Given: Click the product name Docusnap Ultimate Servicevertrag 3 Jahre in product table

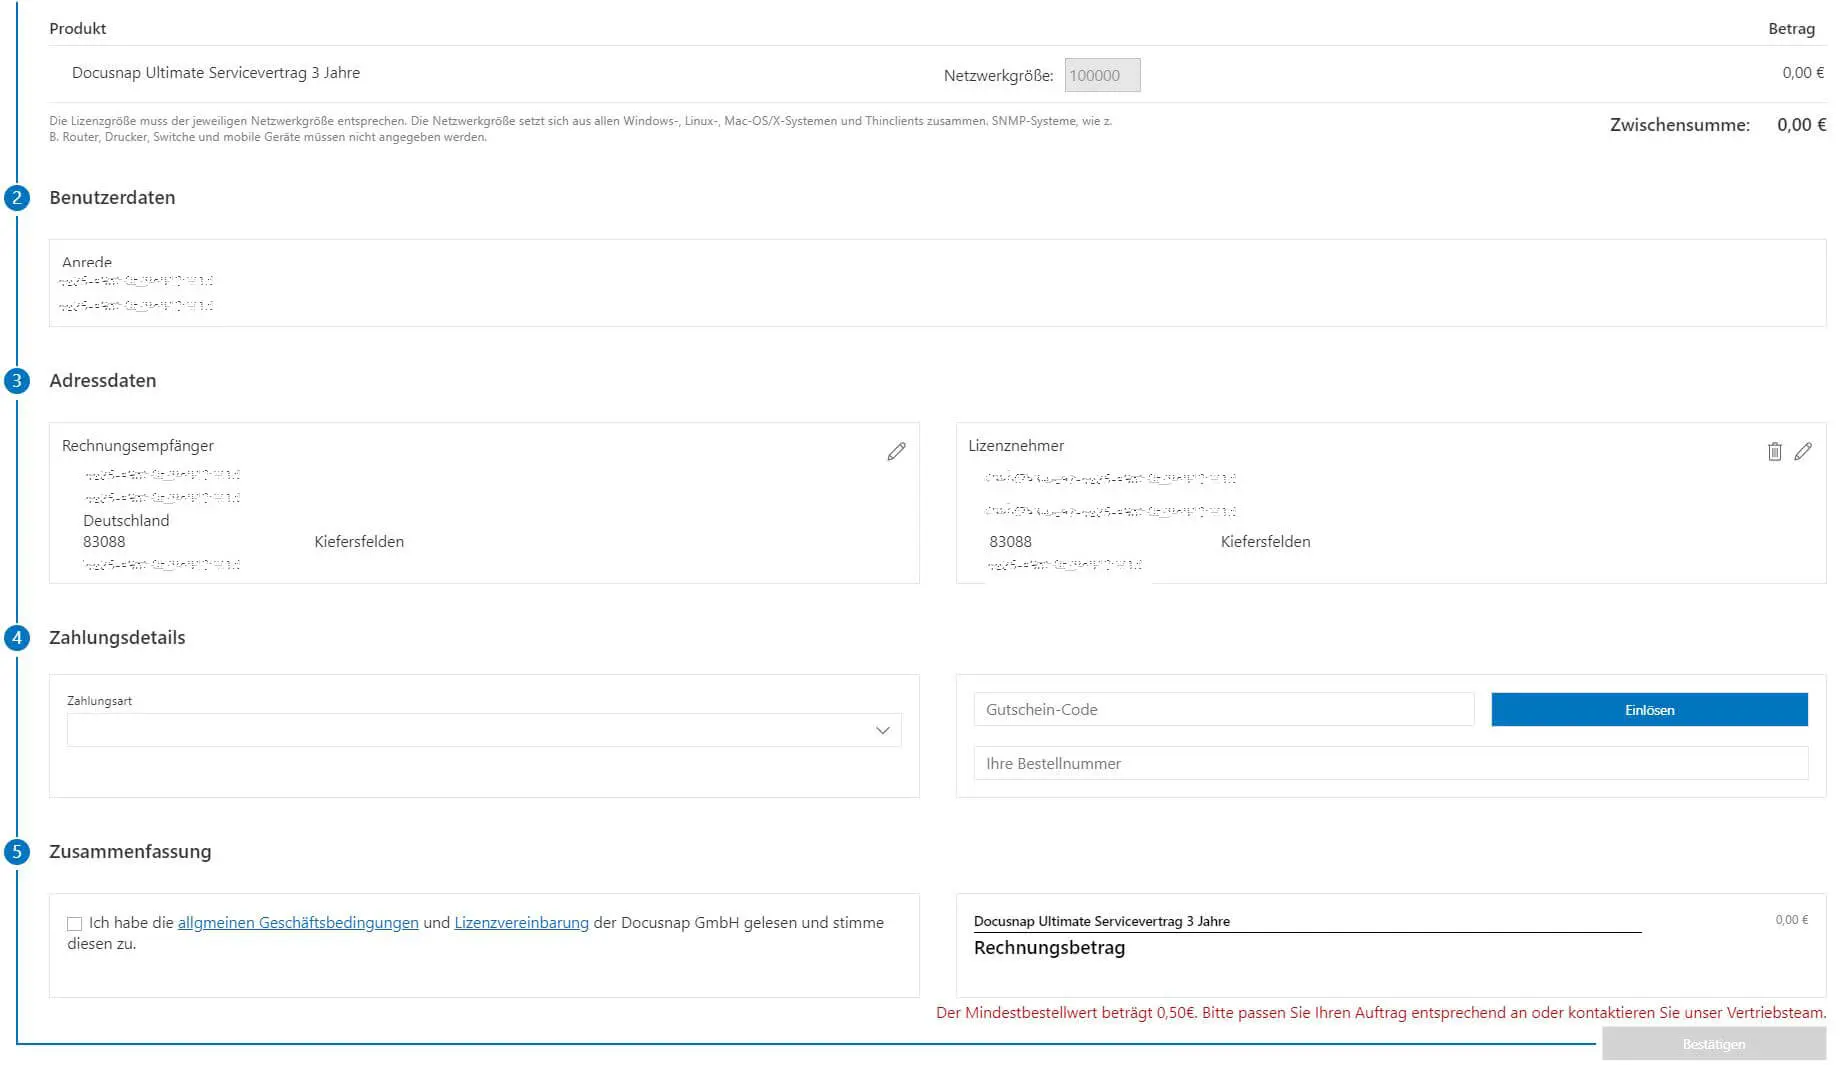Looking at the screenshot, I should (216, 73).
